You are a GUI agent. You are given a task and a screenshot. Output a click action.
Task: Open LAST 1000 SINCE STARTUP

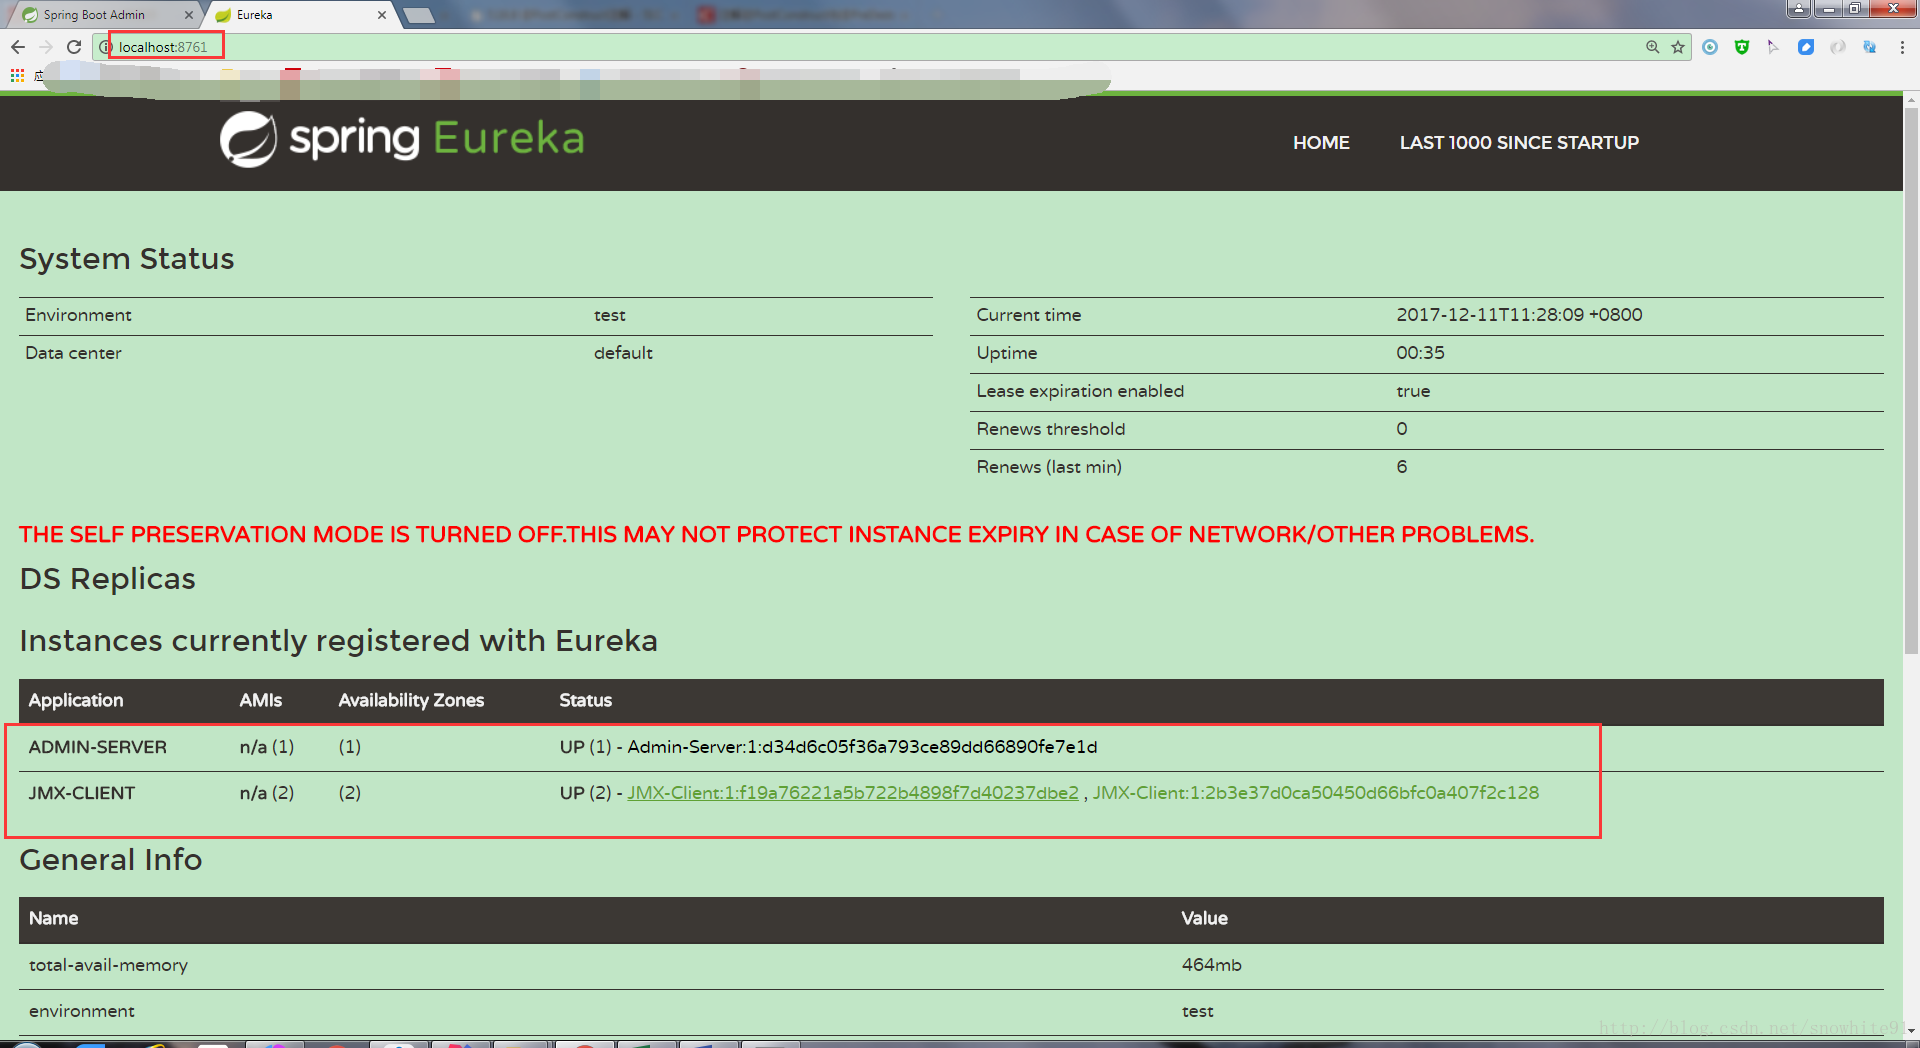coord(1519,143)
